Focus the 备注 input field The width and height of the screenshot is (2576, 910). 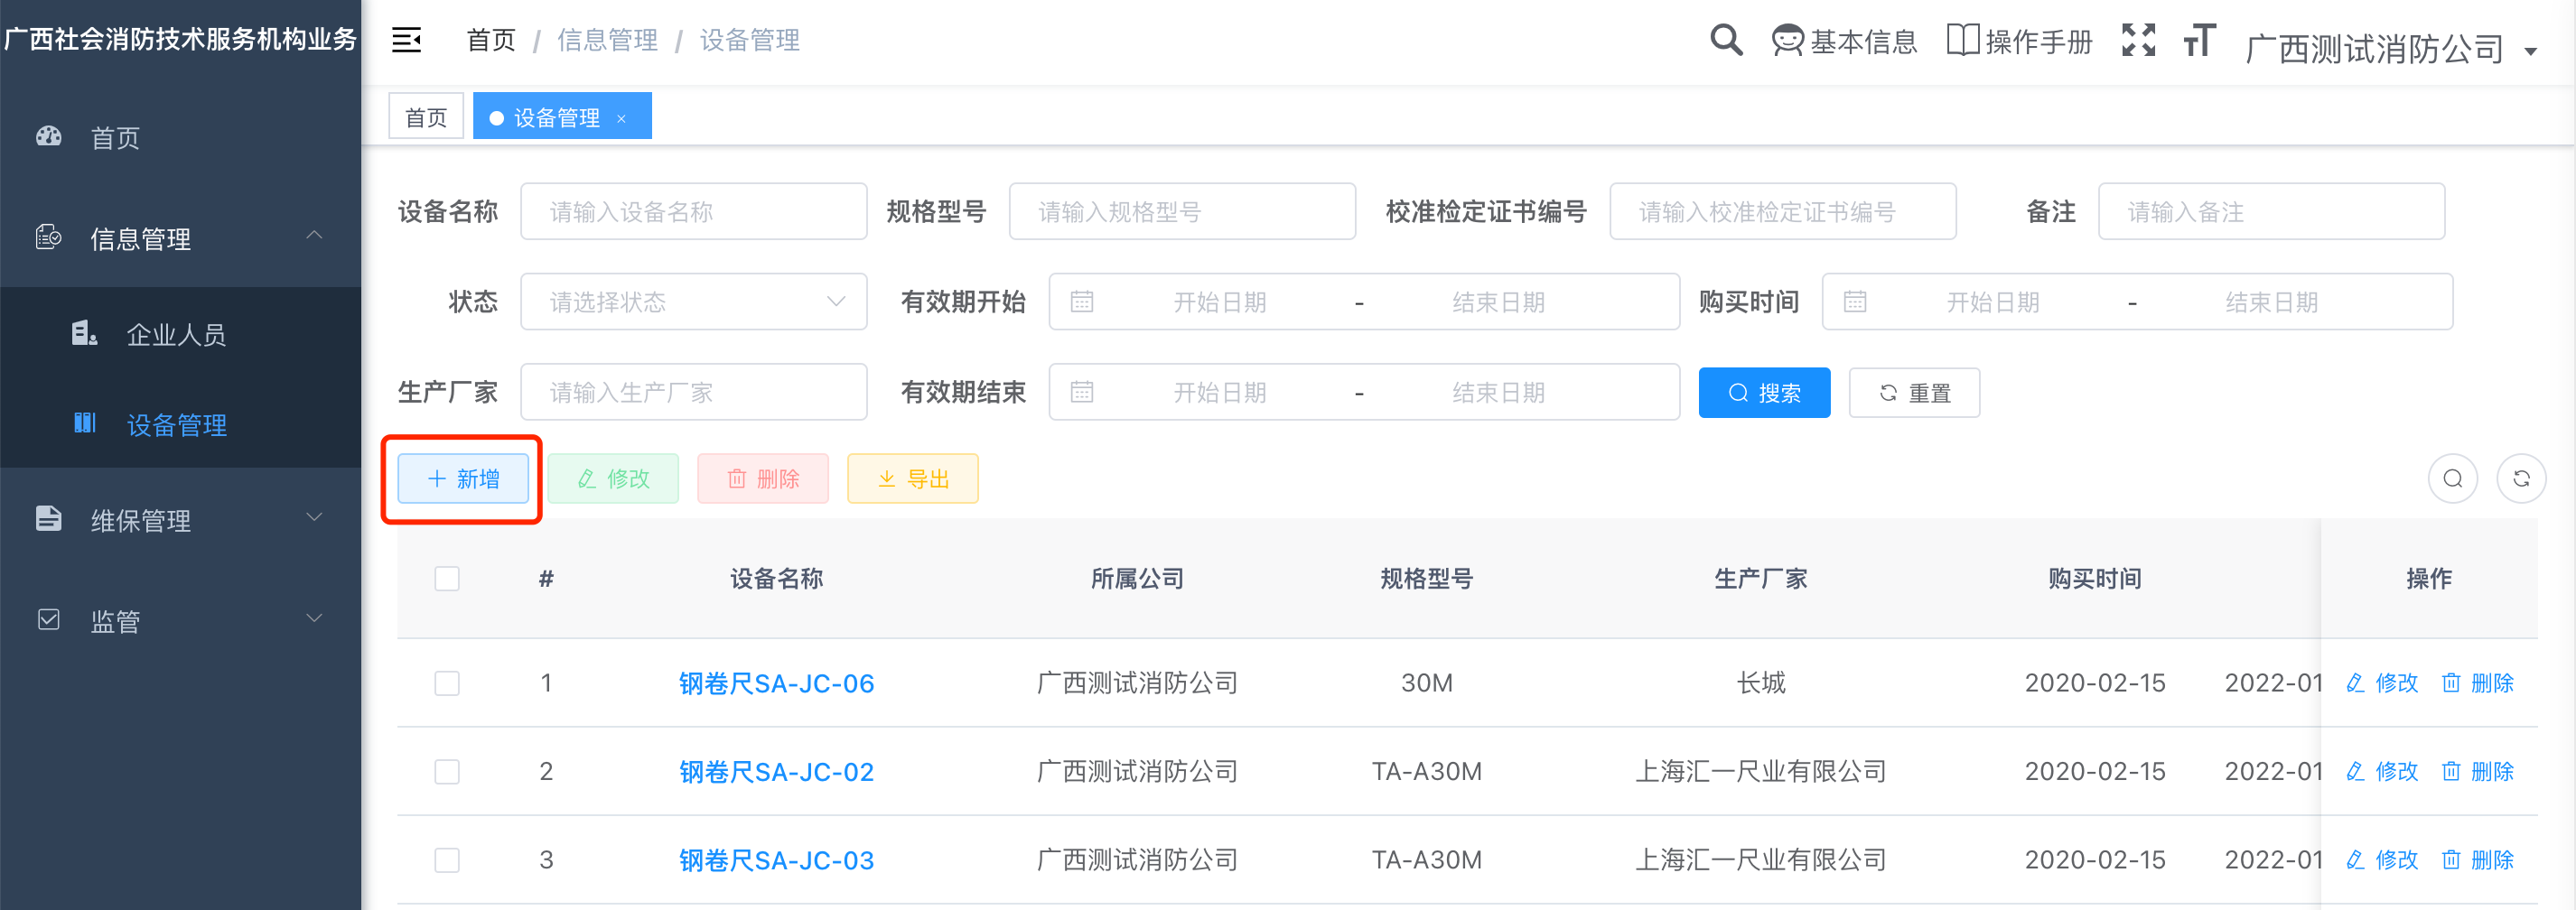[2271, 211]
